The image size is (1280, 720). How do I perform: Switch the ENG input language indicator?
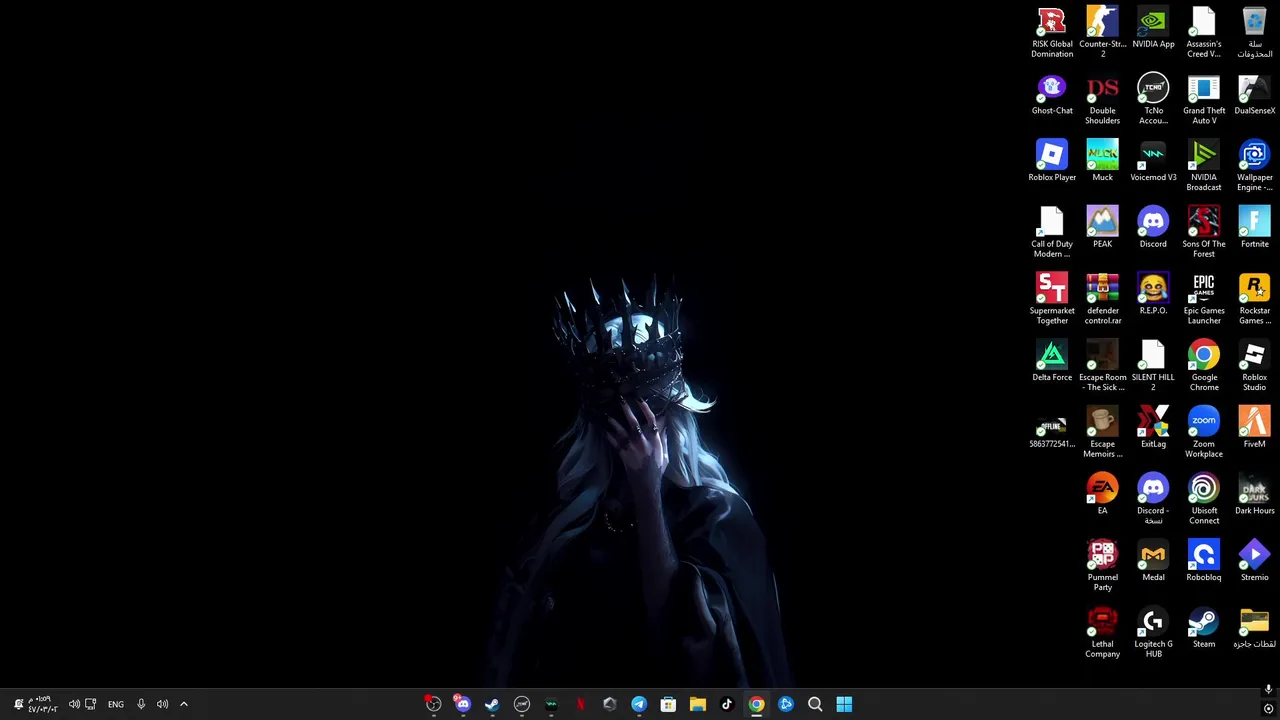click(116, 704)
